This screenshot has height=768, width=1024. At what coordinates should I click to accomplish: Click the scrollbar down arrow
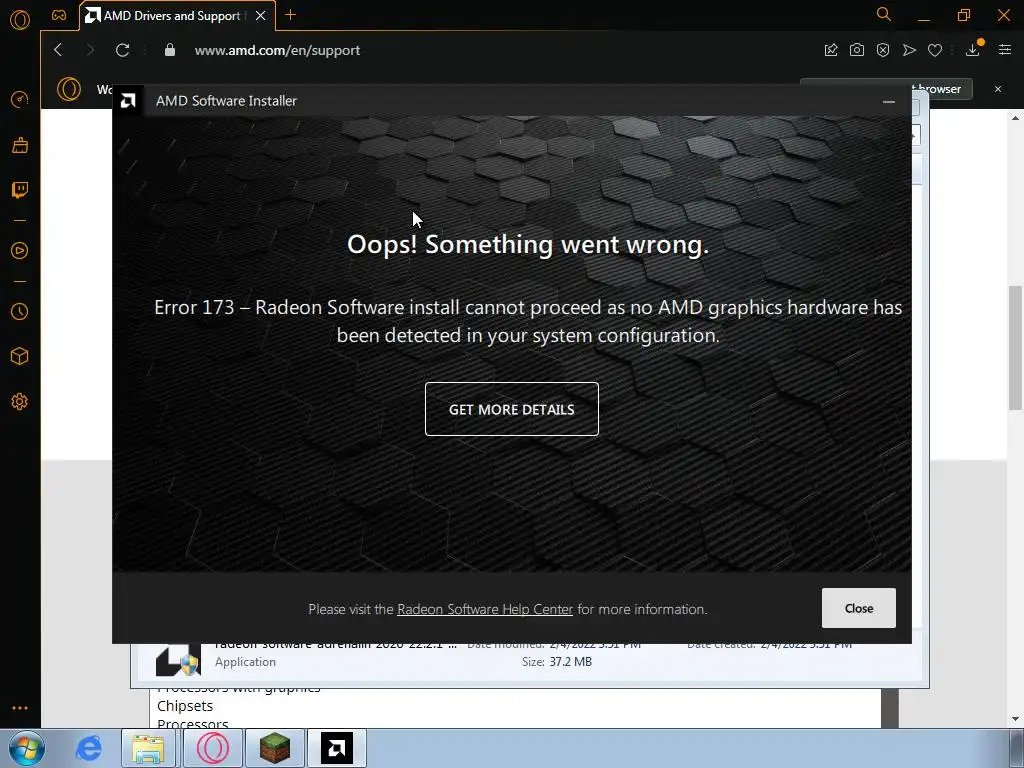pos(1015,719)
